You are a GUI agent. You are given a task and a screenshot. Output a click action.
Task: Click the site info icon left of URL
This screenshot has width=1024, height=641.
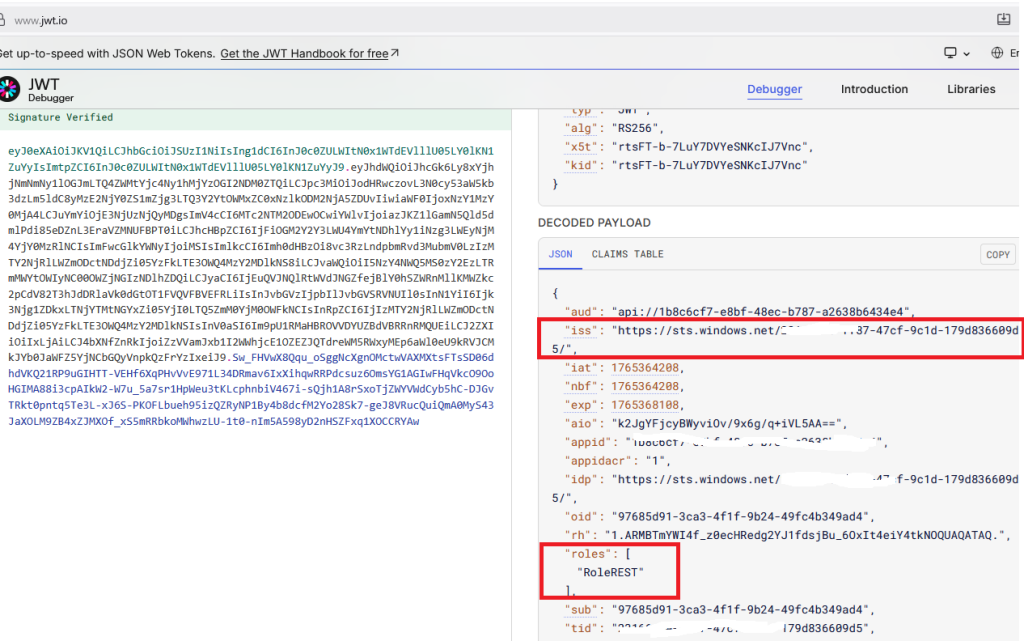(3, 20)
